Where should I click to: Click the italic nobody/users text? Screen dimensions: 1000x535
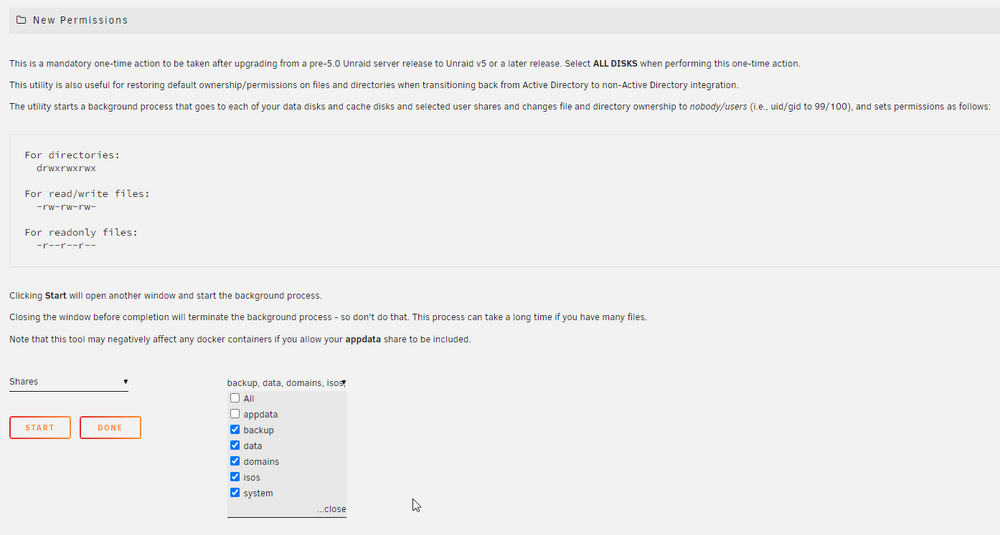click(718, 106)
